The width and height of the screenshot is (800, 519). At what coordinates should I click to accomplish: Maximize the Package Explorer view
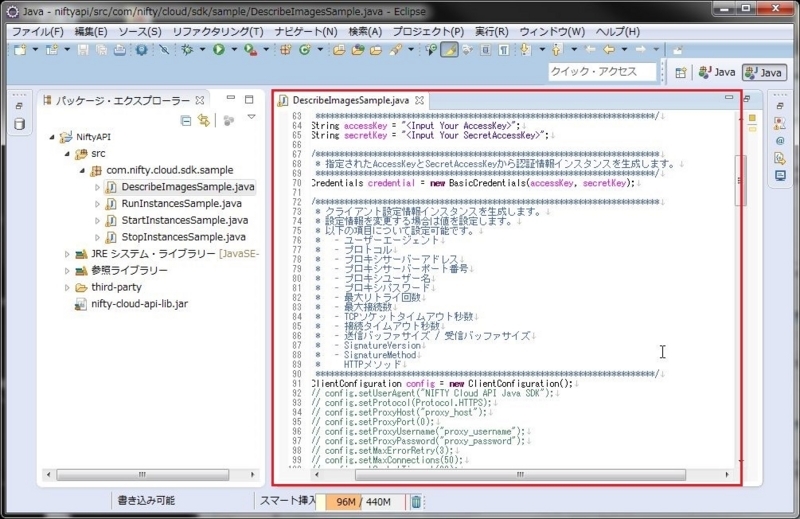249,99
